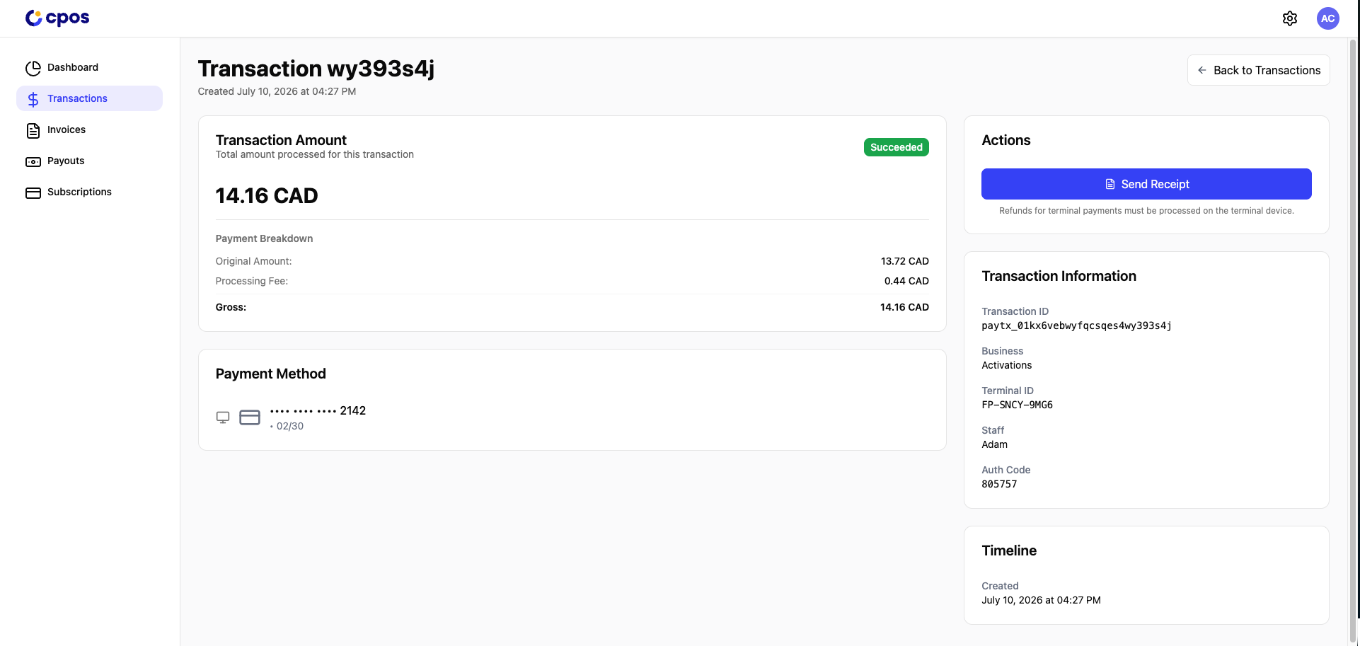Click the Created July 10 subtitle under heading

tap(277, 91)
